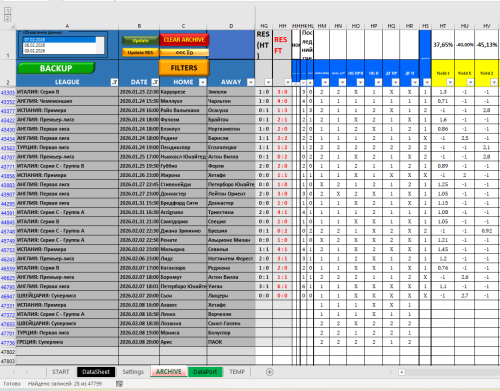Viewport: 500px width, 391px height.
Task: Select row header 47802
Action: pos(8,352)
